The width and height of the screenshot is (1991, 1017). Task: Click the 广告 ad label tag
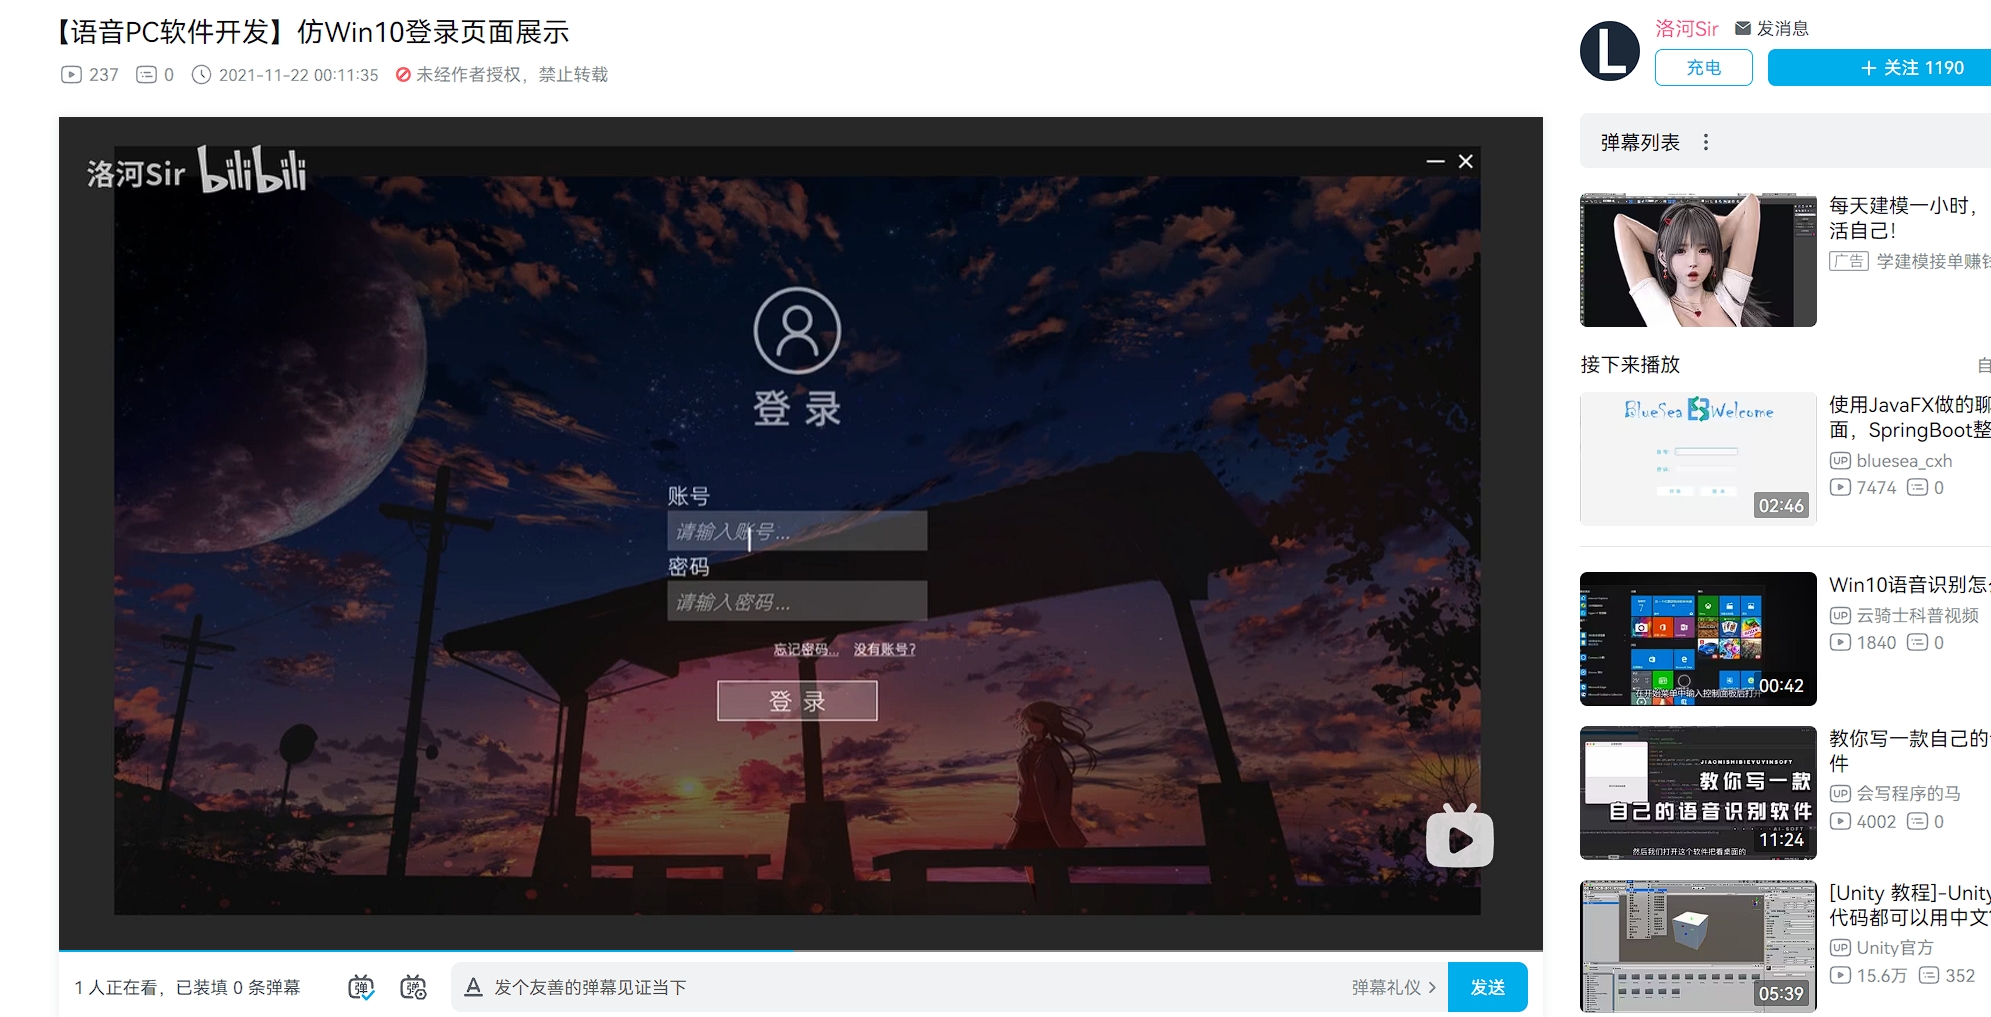(x=1848, y=261)
